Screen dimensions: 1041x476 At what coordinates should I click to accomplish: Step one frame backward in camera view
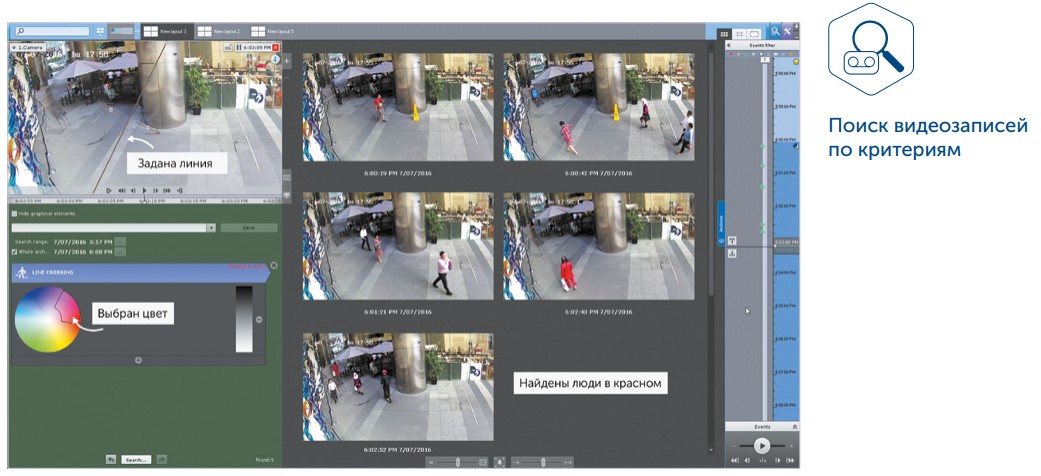click(133, 191)
